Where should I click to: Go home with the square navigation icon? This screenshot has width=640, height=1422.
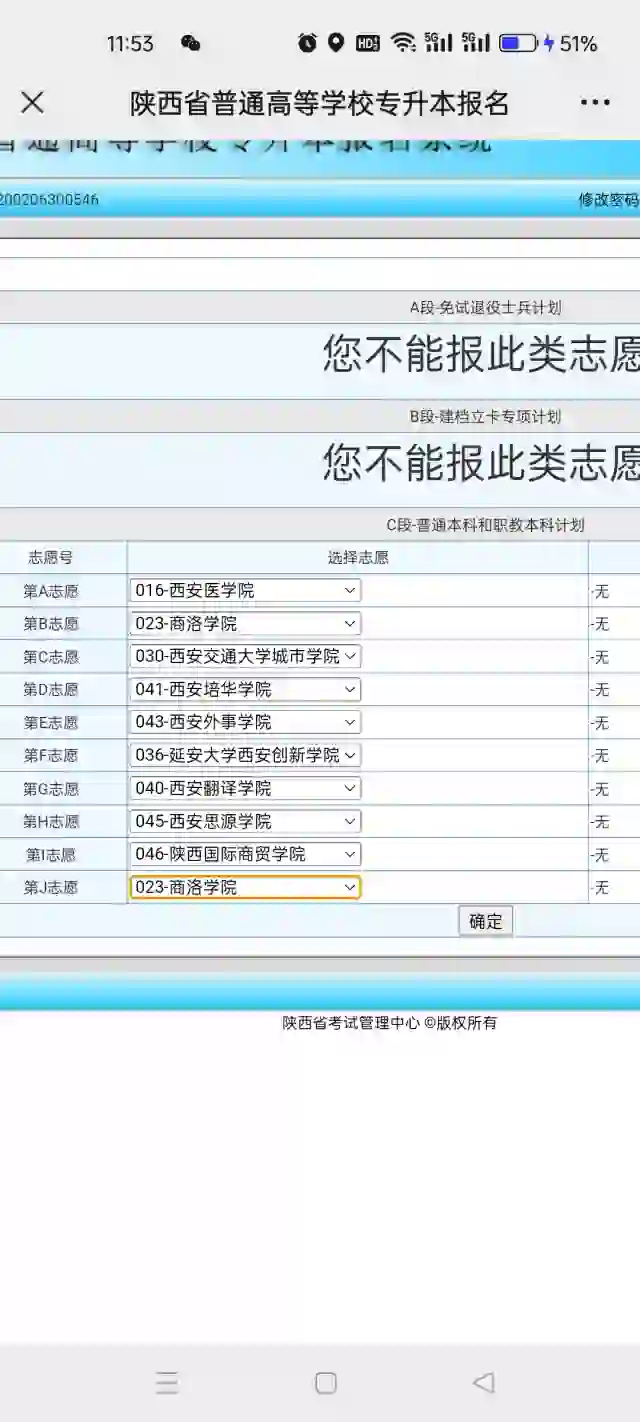point(325,1383)
